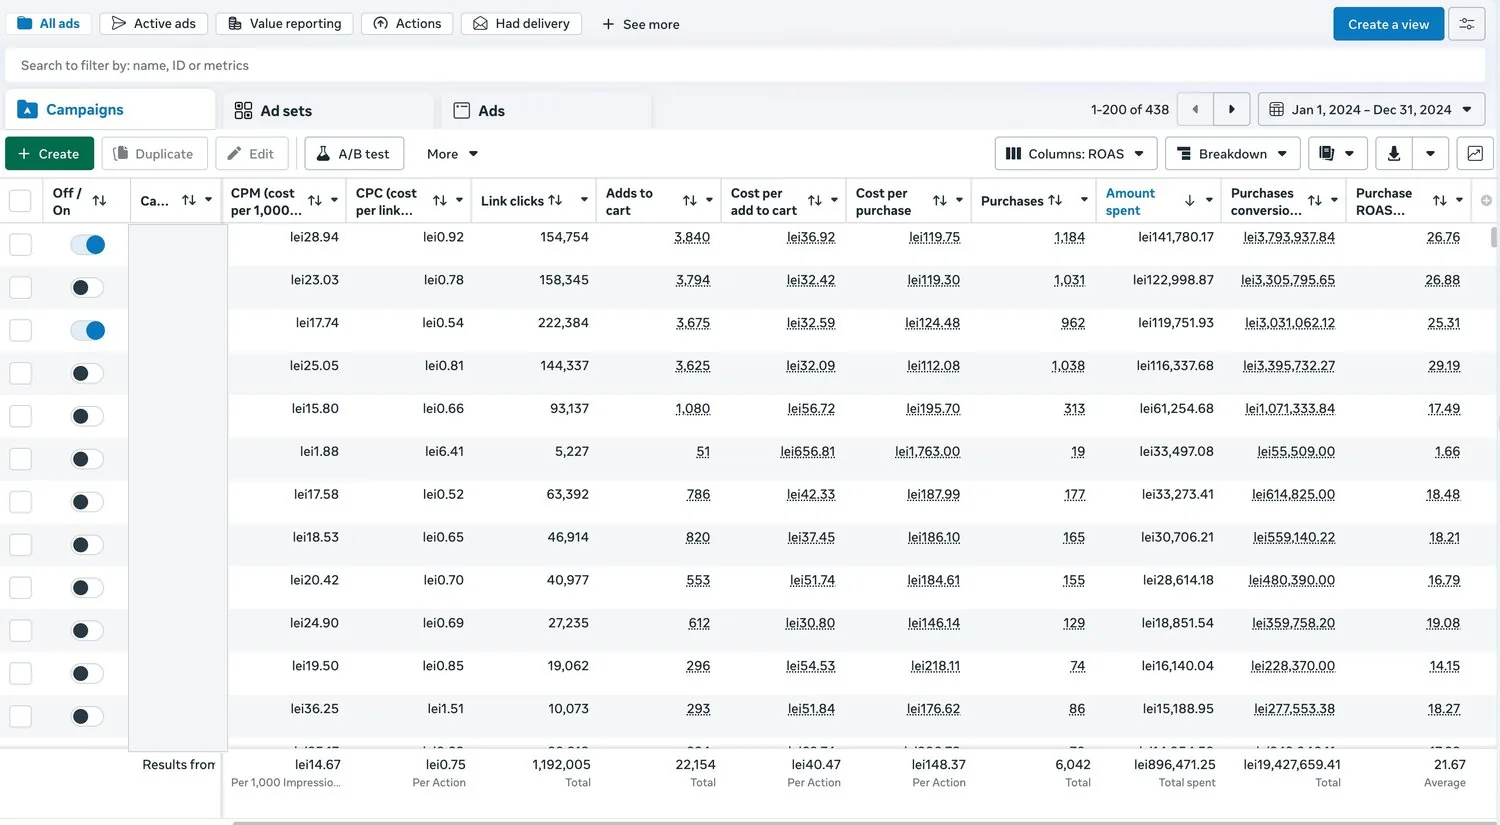Expand the Columns: ROAS dropdown
The image size is (1500, 825).
pos(1076,154)
